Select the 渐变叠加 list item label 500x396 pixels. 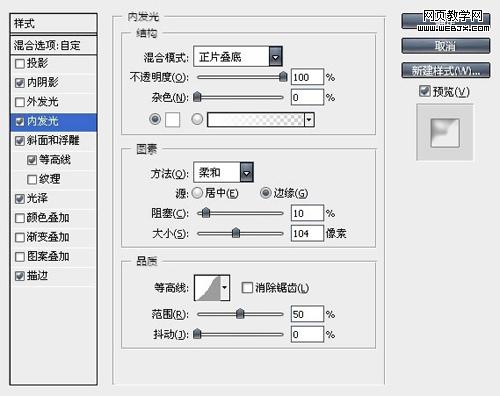(48, 237)
